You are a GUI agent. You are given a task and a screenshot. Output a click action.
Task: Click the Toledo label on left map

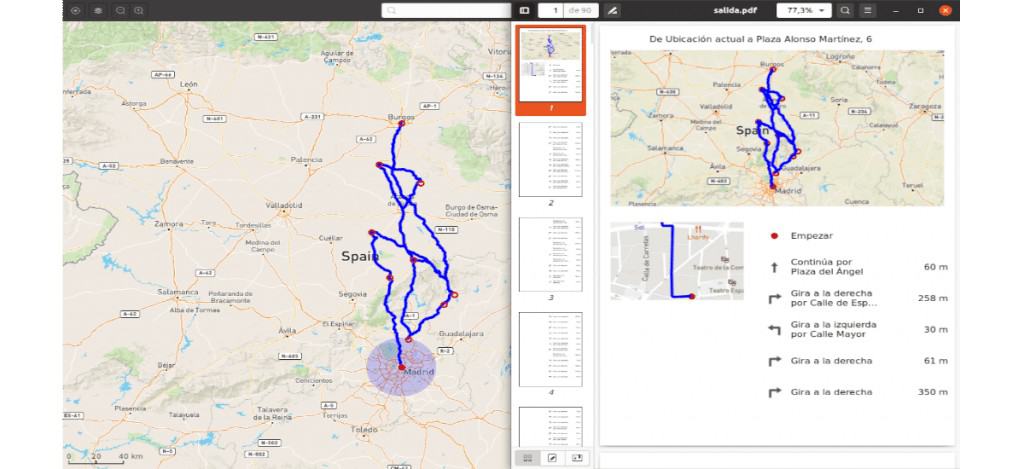coord(364,430)
